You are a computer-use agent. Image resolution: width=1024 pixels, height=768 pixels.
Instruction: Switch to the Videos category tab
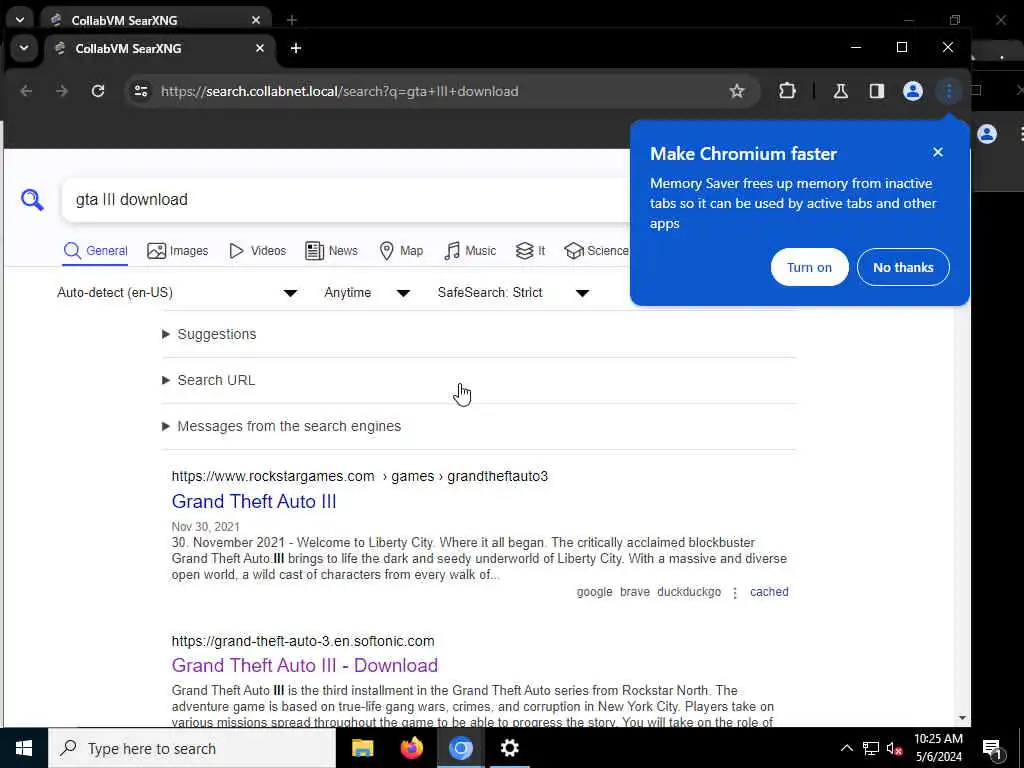[x=257, y=251]
